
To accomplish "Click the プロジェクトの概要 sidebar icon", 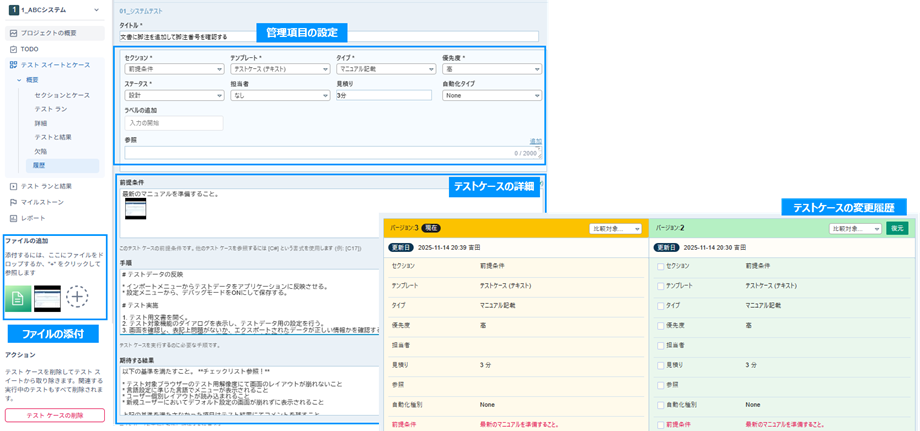I will pyautogui.click(x=13, y=33).
